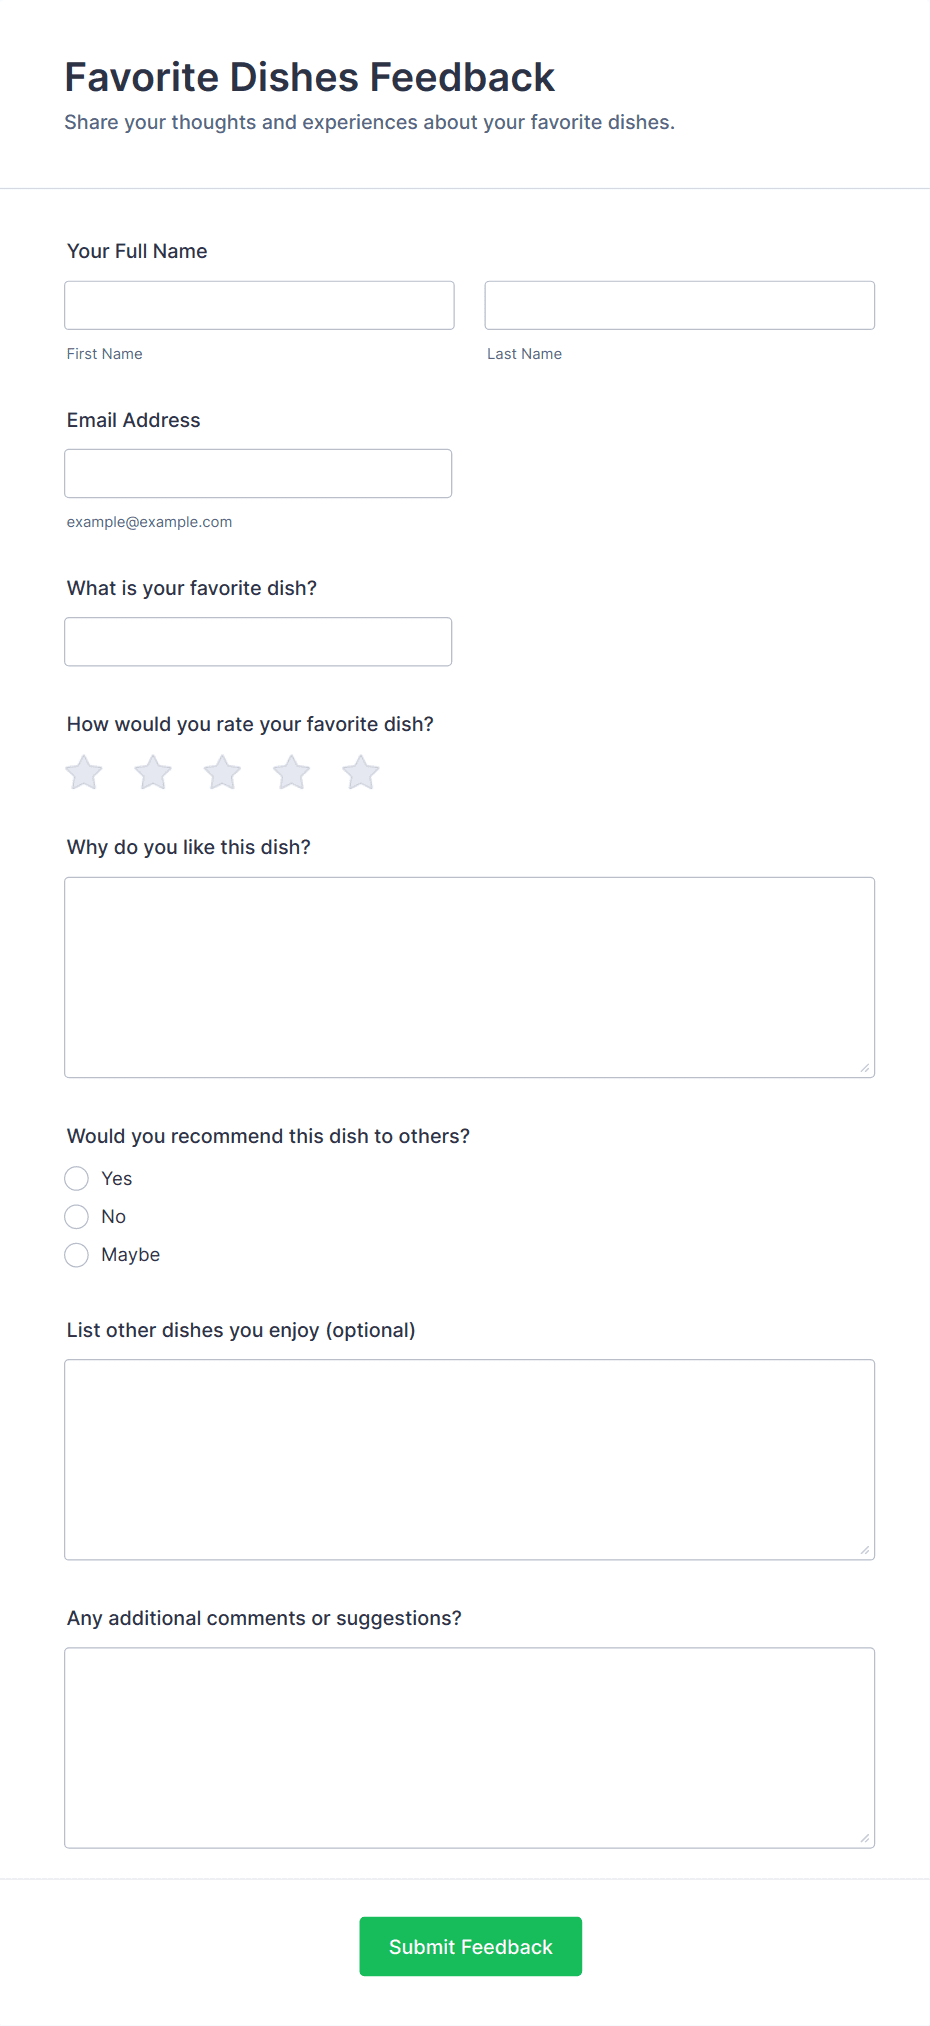Screen dimensions: 930x2026
Task: Click the 'Why do you like this dish' textarea
Action: tap(469, 977)
